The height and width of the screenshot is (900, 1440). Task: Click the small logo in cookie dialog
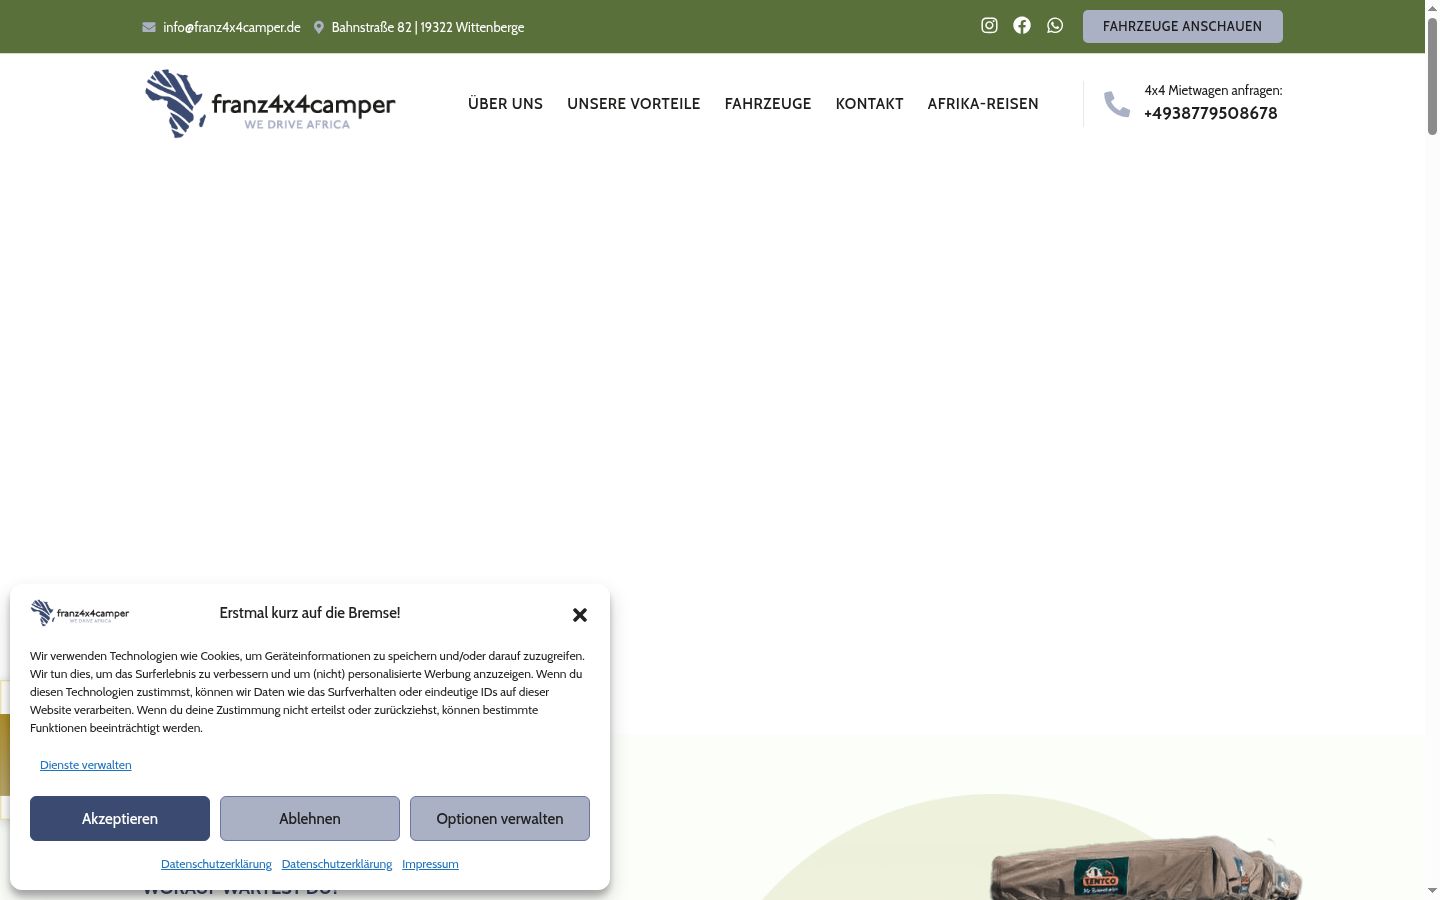pos(80,613)
